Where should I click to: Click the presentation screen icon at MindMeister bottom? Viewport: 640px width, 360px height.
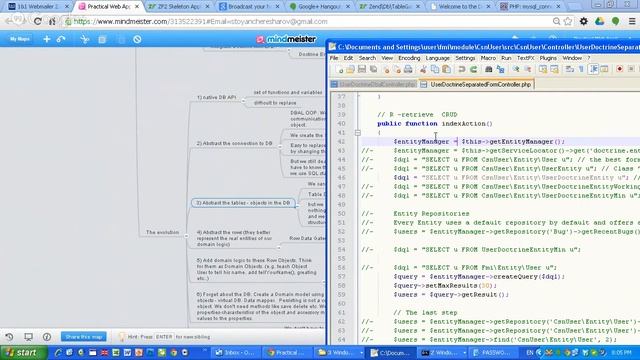pos(28,337)
